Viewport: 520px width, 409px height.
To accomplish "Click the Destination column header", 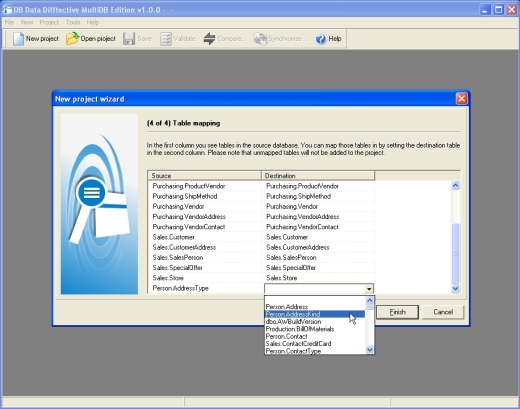I will (318, 175).
